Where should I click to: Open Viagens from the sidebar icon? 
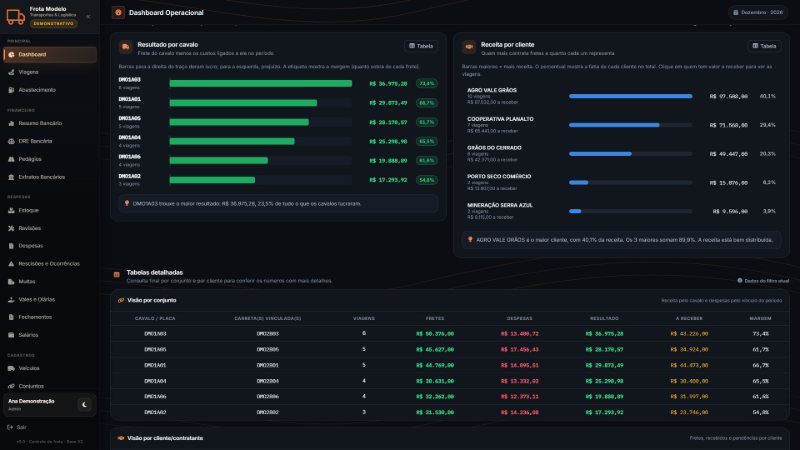[11, 72]
